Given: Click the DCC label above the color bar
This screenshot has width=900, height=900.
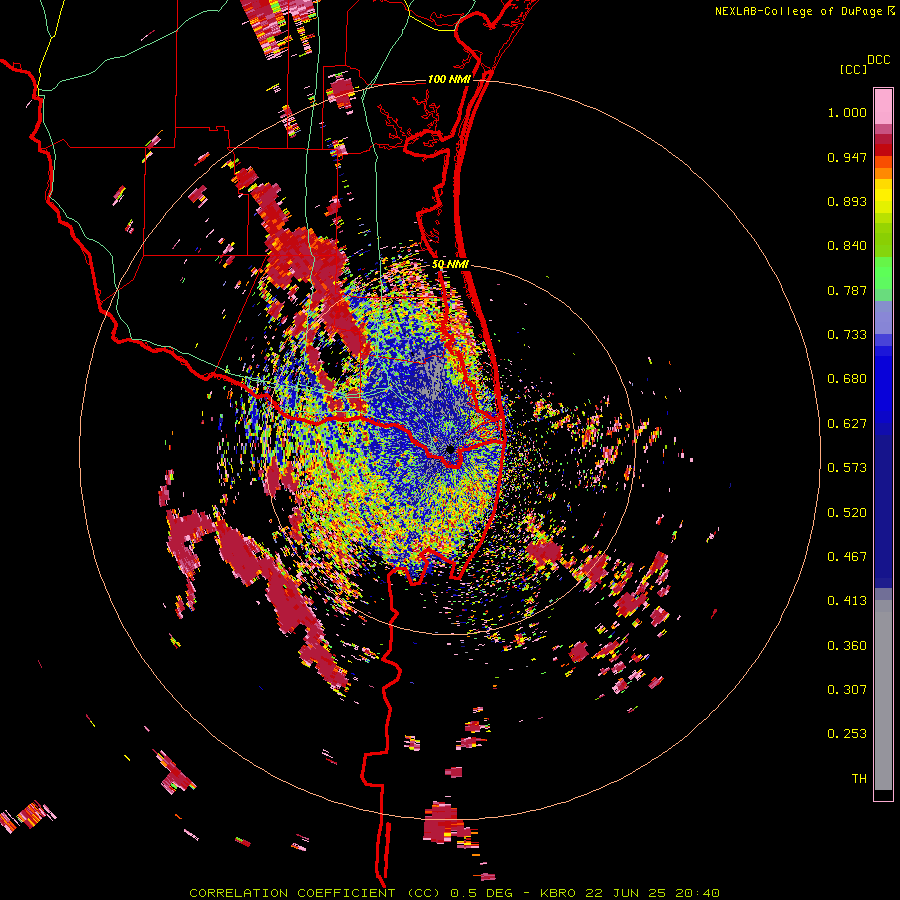Looking at the screenshot, I should pyautogui.click(x=878, y=60).
